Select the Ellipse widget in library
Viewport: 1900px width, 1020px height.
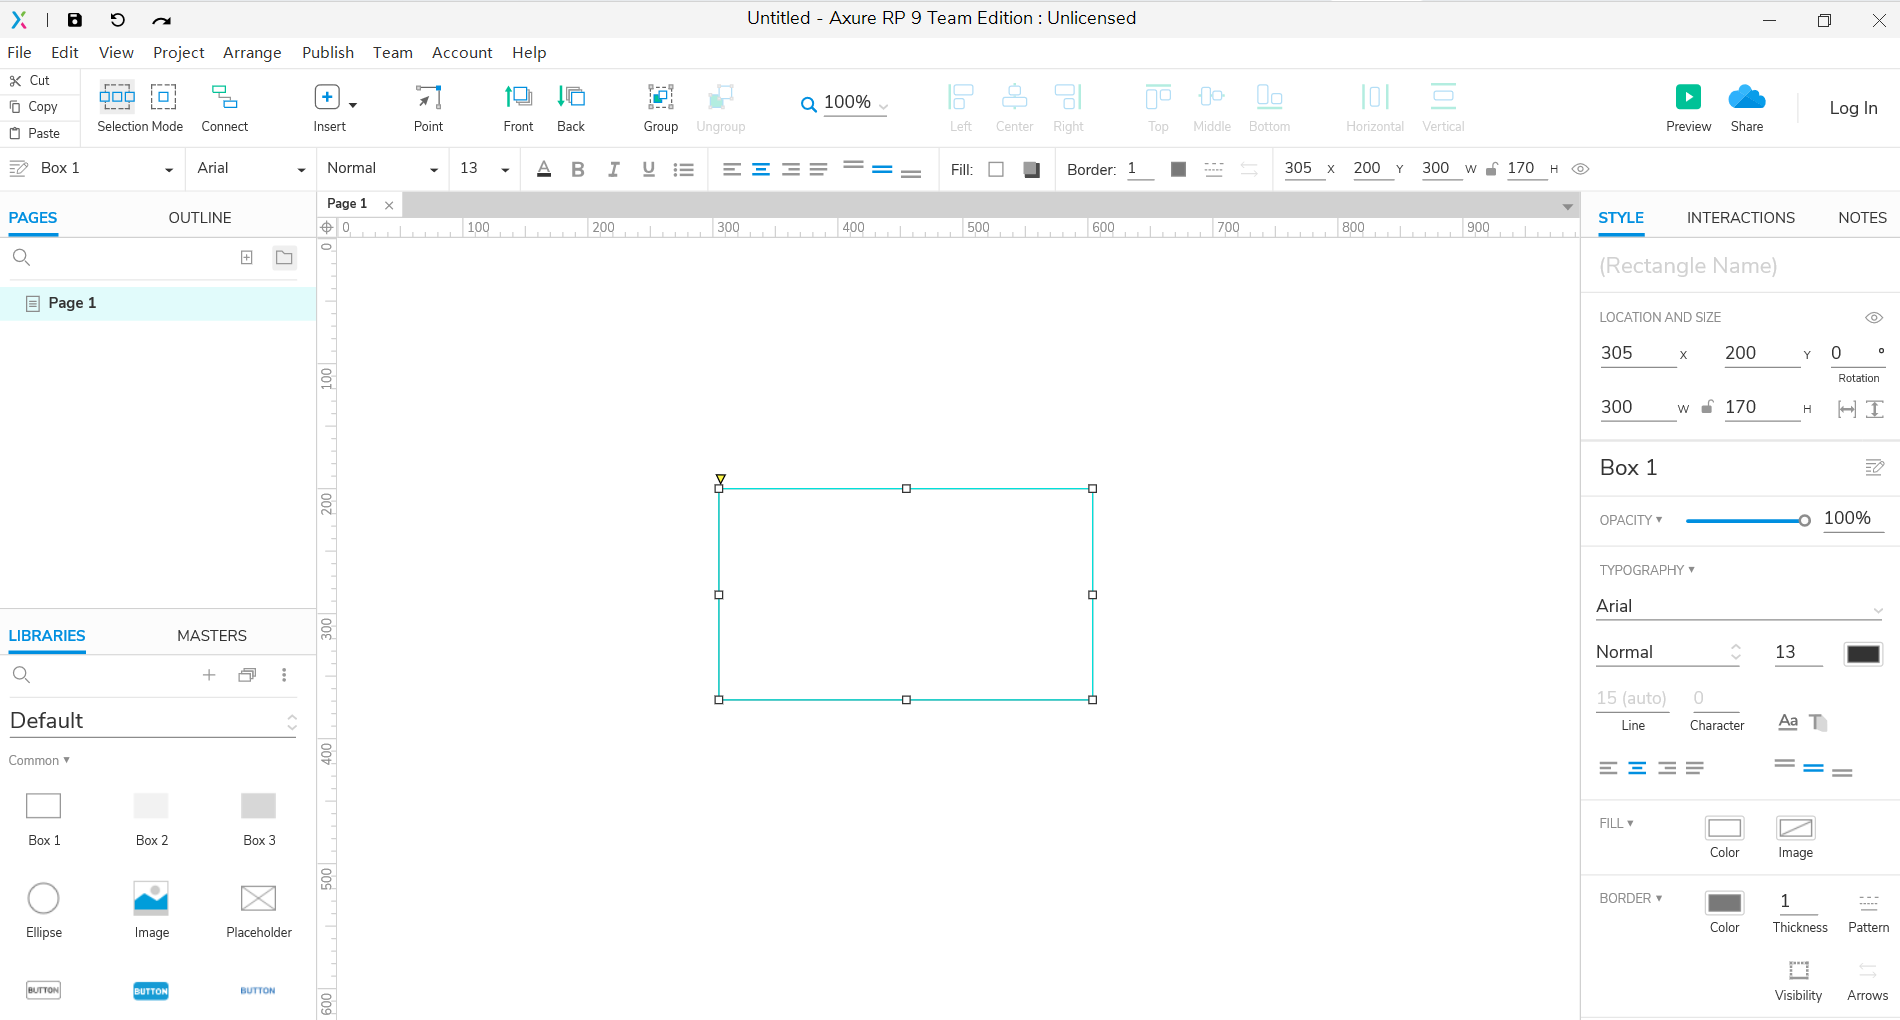[44, 910]
